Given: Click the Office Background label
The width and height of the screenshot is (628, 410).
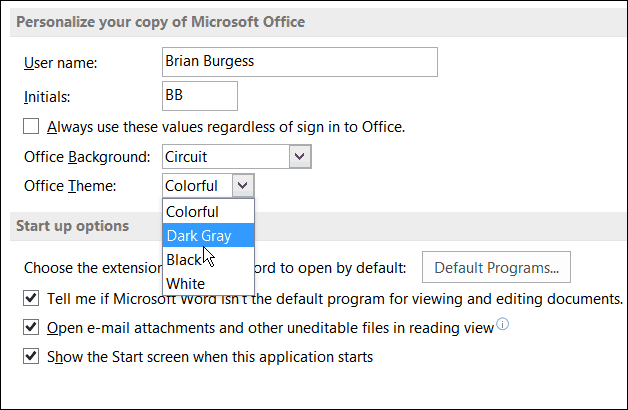Looking at the screenshot, I should [x=87, y=157].
